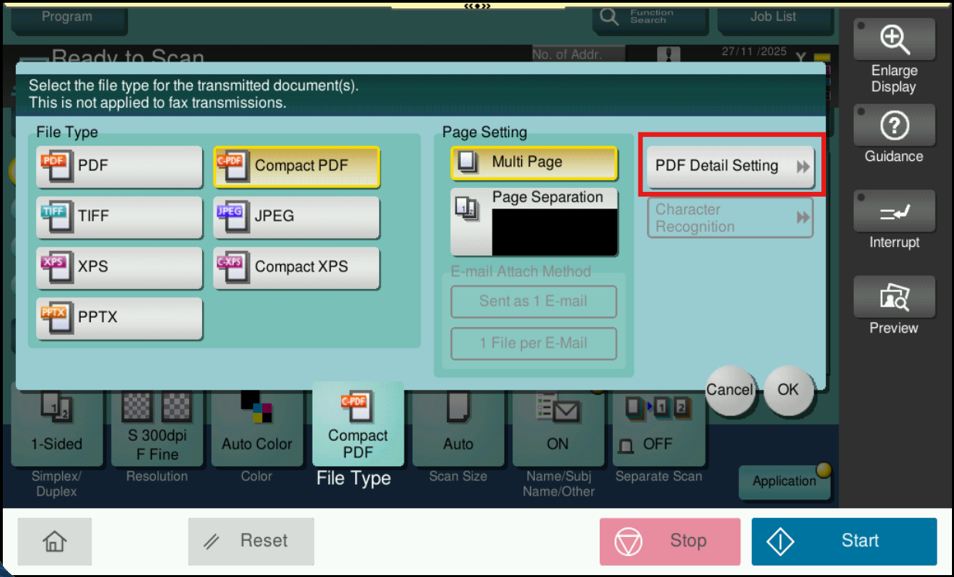Open the Program tab

click(x=67, y=17)
